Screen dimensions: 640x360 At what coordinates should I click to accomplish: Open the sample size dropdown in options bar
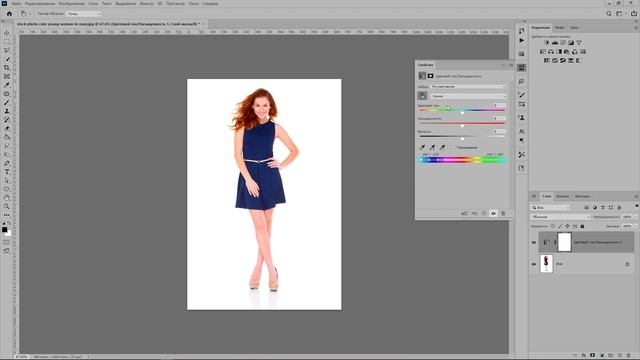click(84, 13)
